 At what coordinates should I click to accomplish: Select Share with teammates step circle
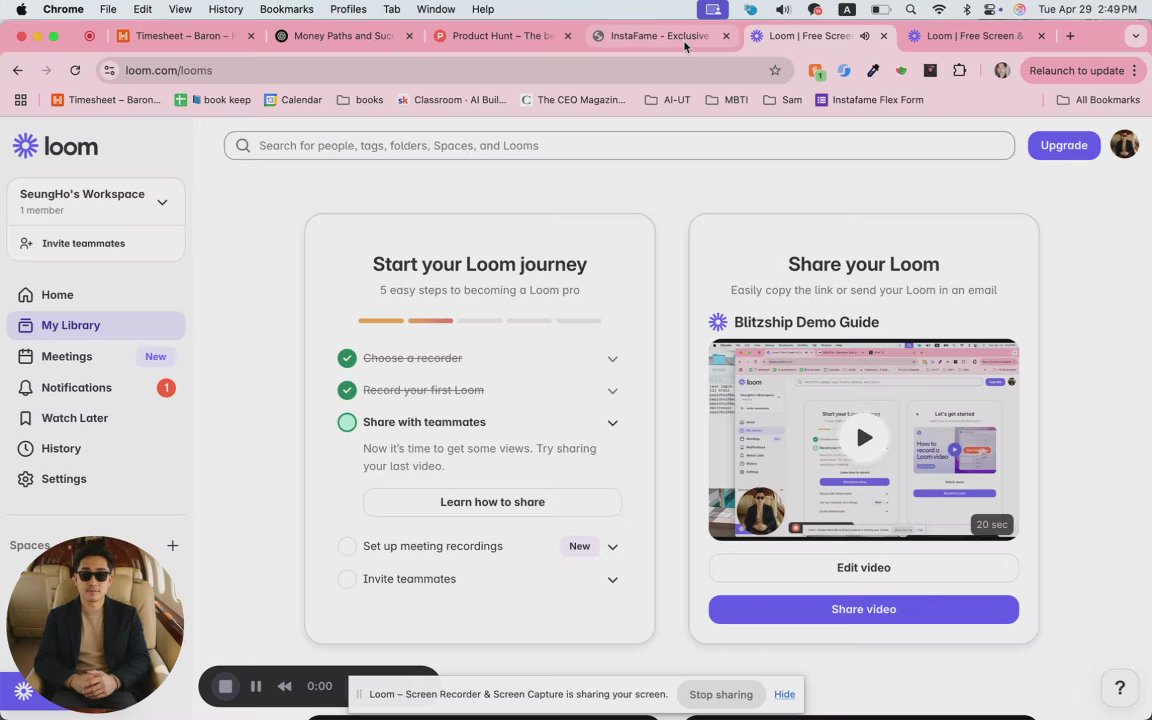pyautogui.click(x=347, y=422)
